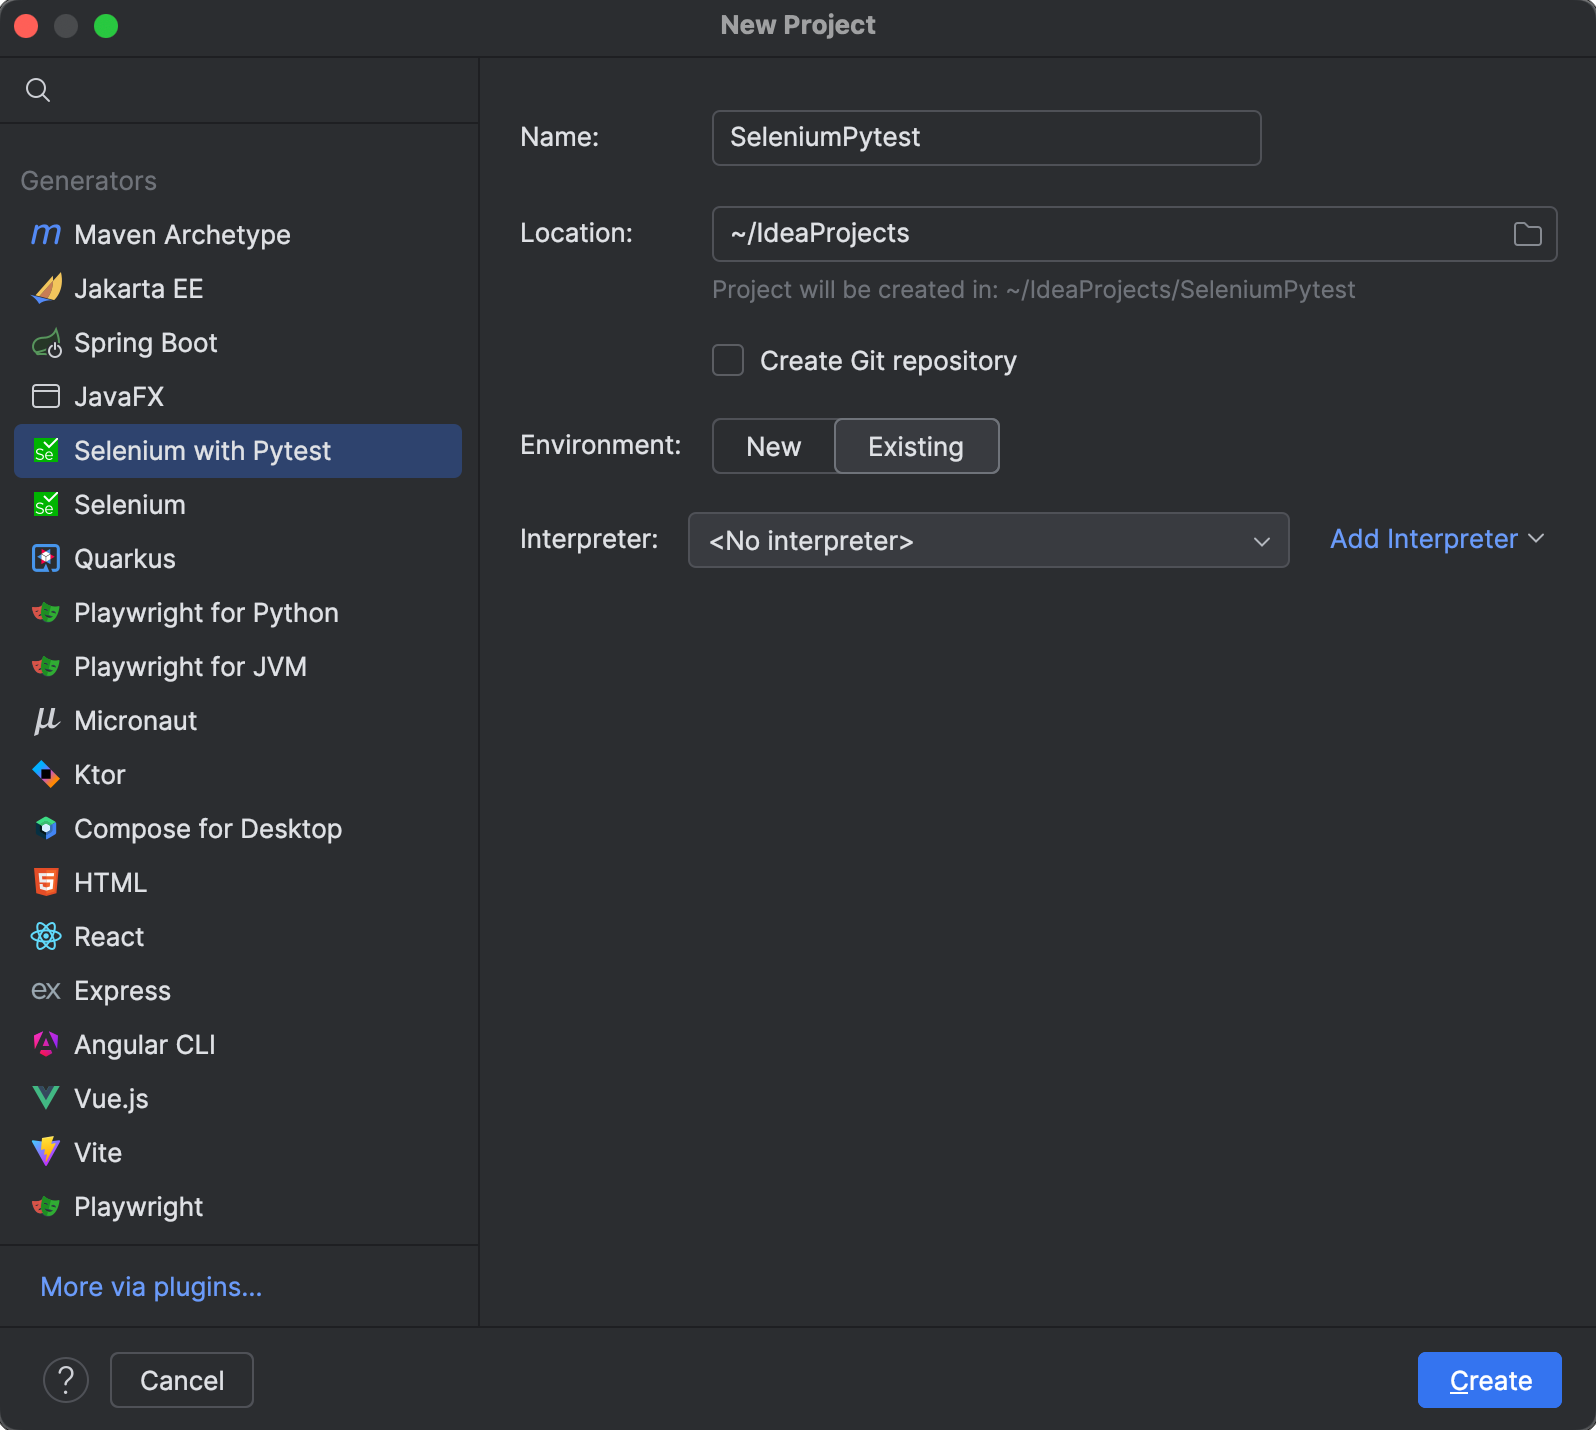Click the Selenium with Pytest label
The height and width of the screenshot is (1430, 1596).
point(202,451)
